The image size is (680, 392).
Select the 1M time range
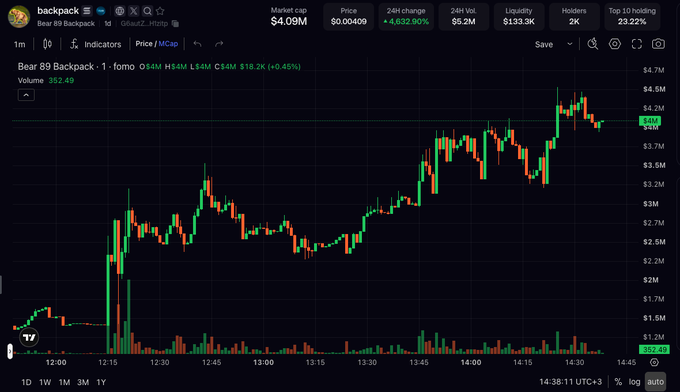64,382
